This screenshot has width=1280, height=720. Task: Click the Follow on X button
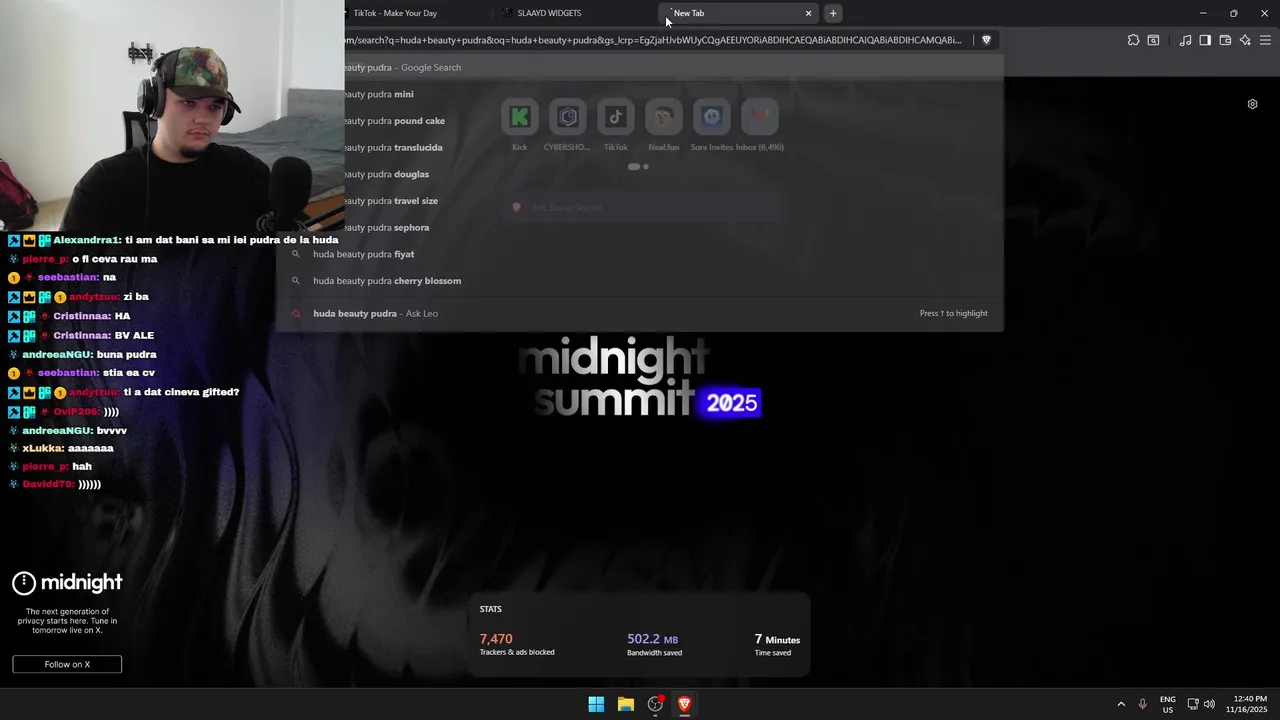[67, 664]
